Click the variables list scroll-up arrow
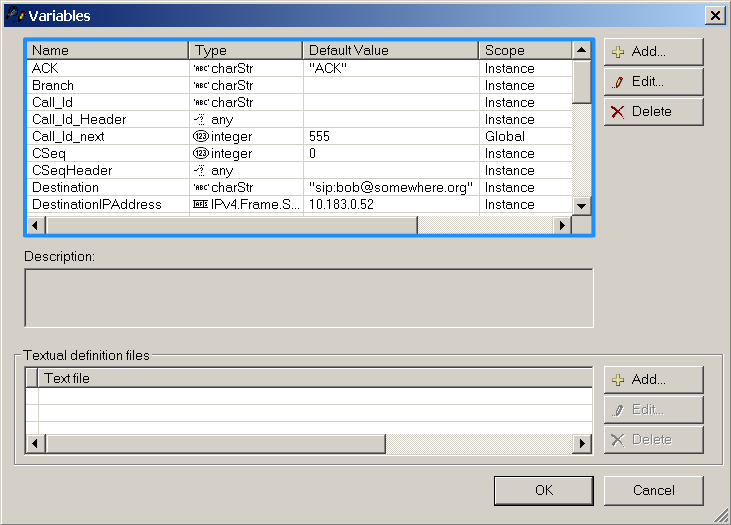 581,50
